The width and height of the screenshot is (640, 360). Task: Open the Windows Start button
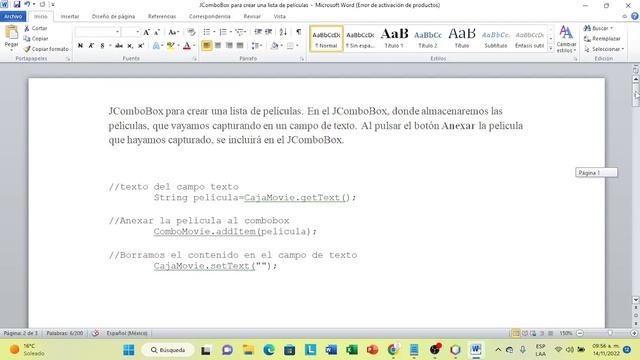tap(129, 350)
